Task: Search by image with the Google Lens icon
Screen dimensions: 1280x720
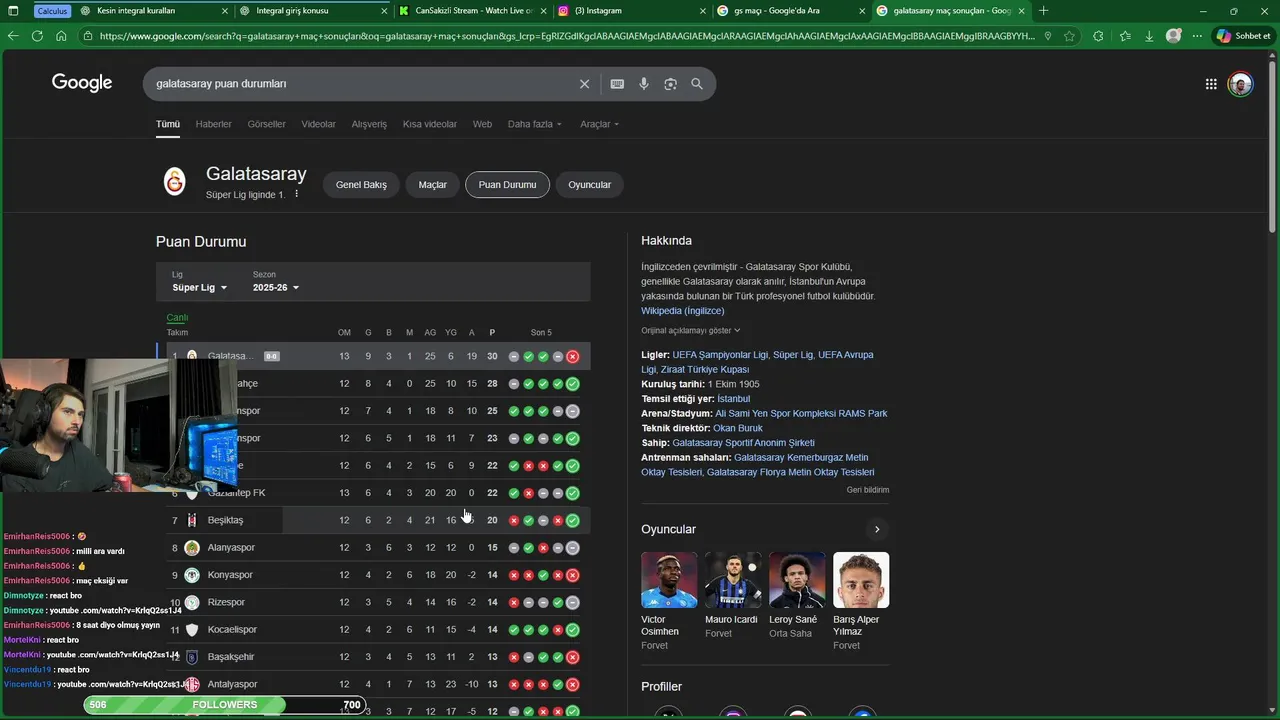Action: [x=670, y=84]
